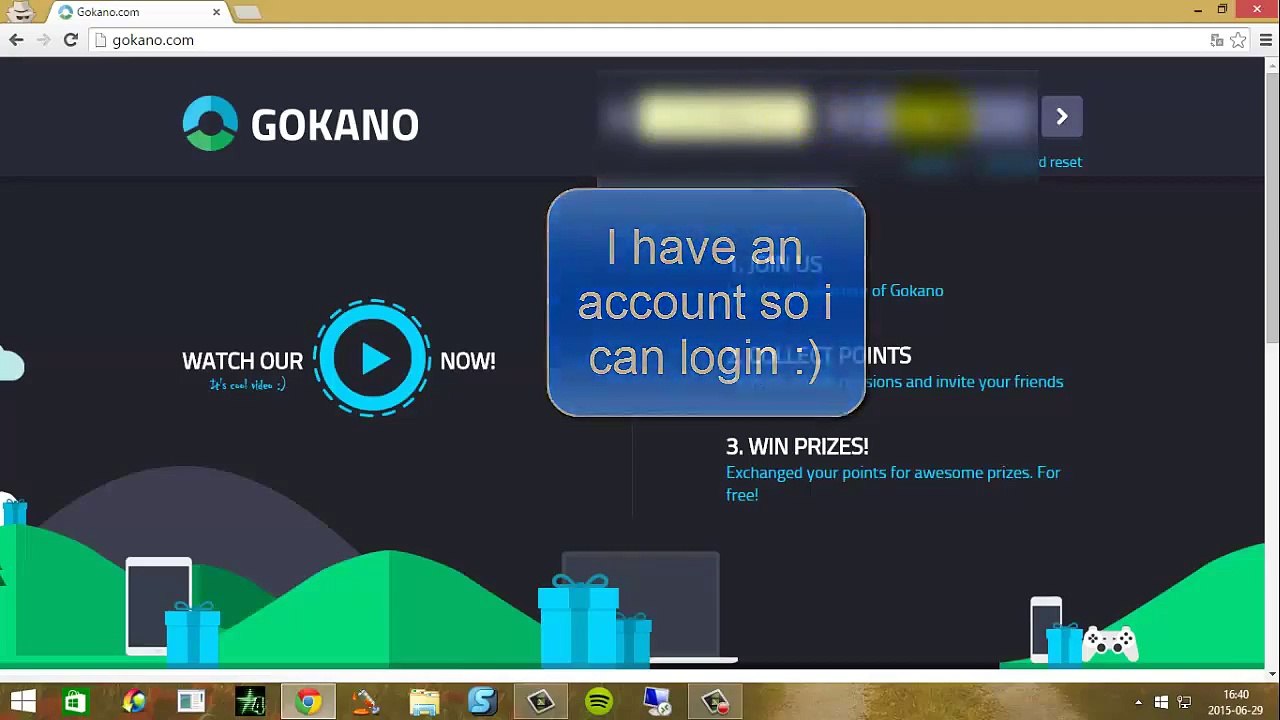Viewport: 1280px width, 720px height.
Task: Play the Gokano intro video
Action: click(x=373, y=358)
